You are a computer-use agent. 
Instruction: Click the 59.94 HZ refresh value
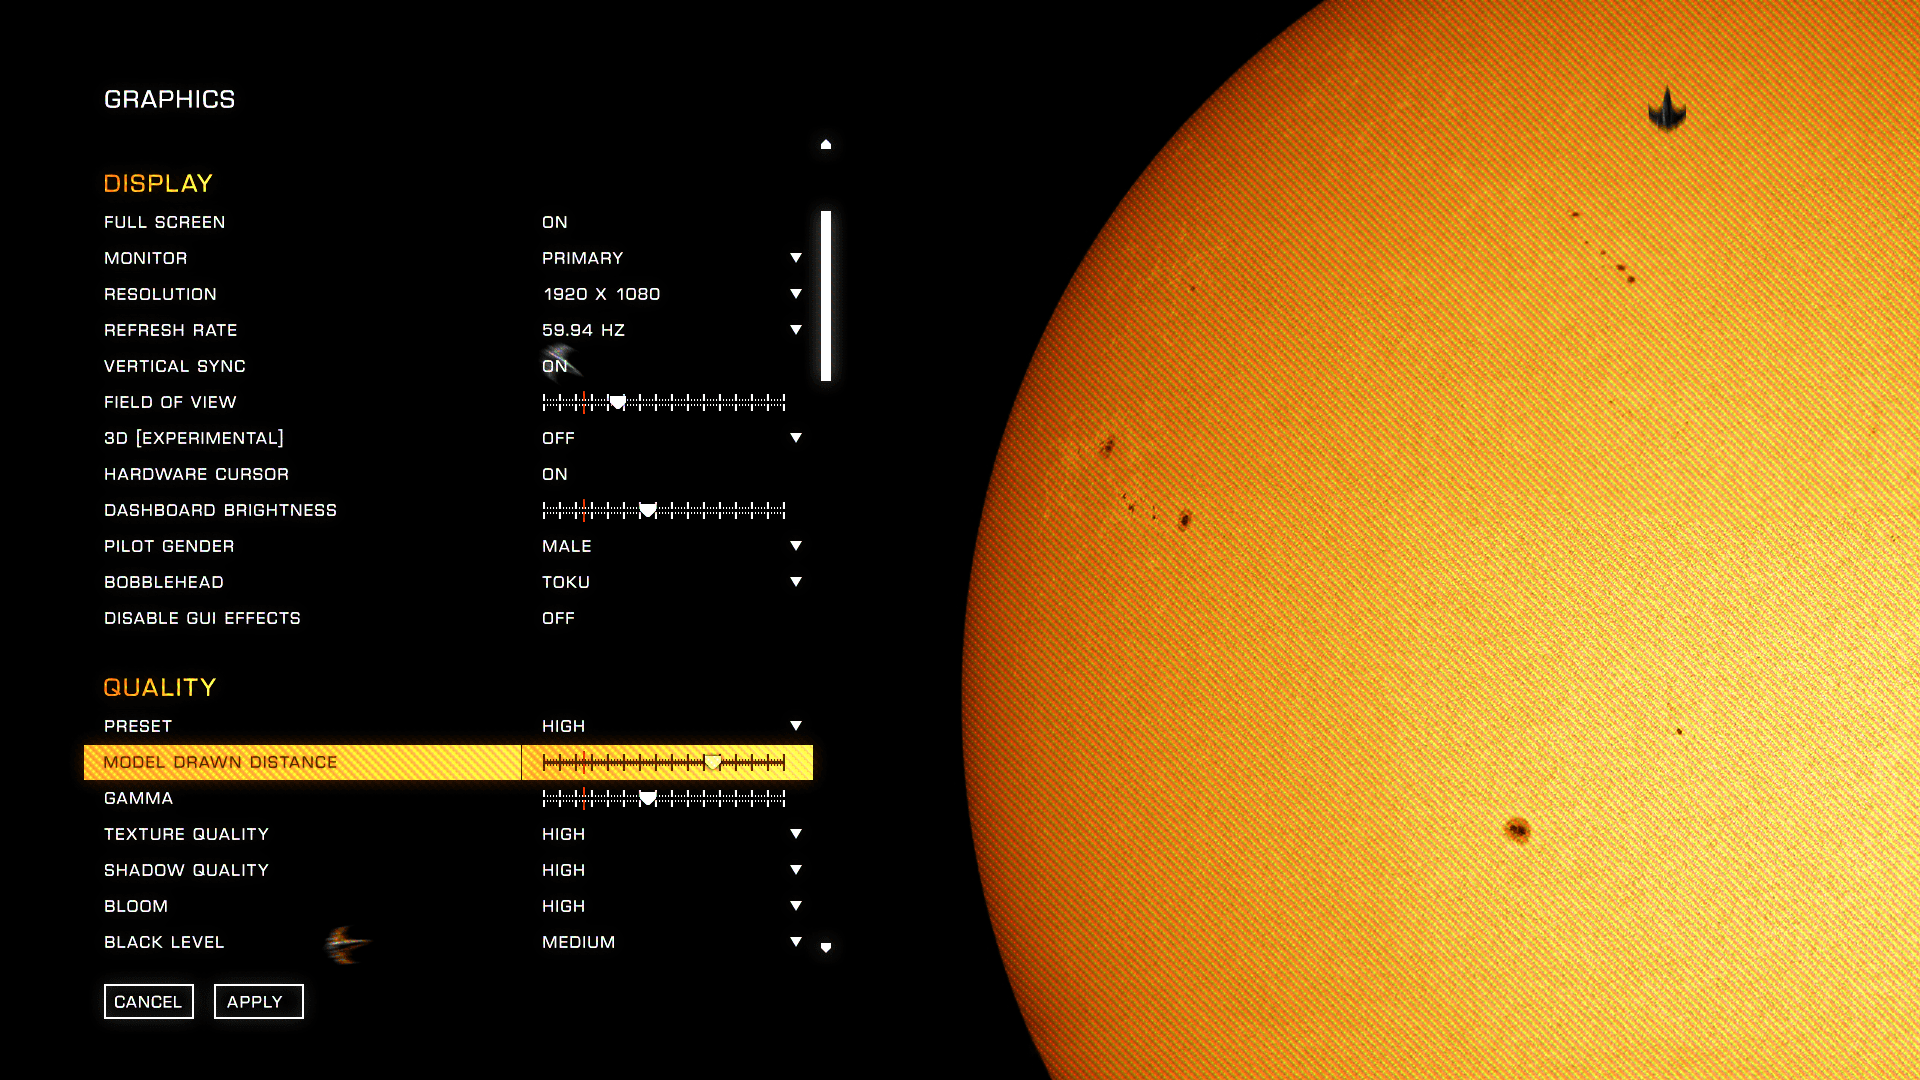click(x=584, y=330)
